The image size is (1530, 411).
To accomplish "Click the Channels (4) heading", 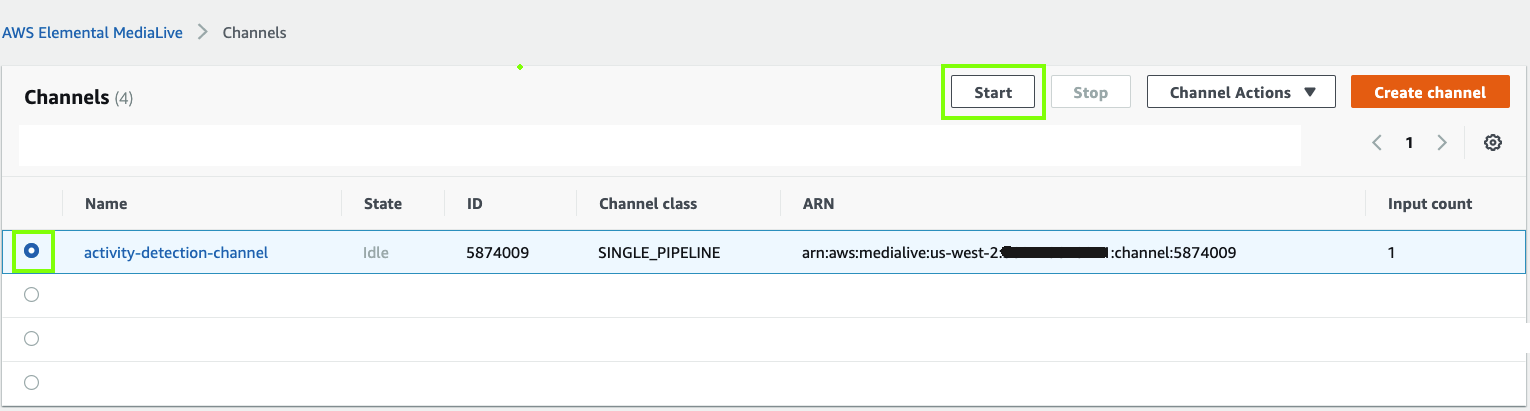I will click(x=78, y=97).
